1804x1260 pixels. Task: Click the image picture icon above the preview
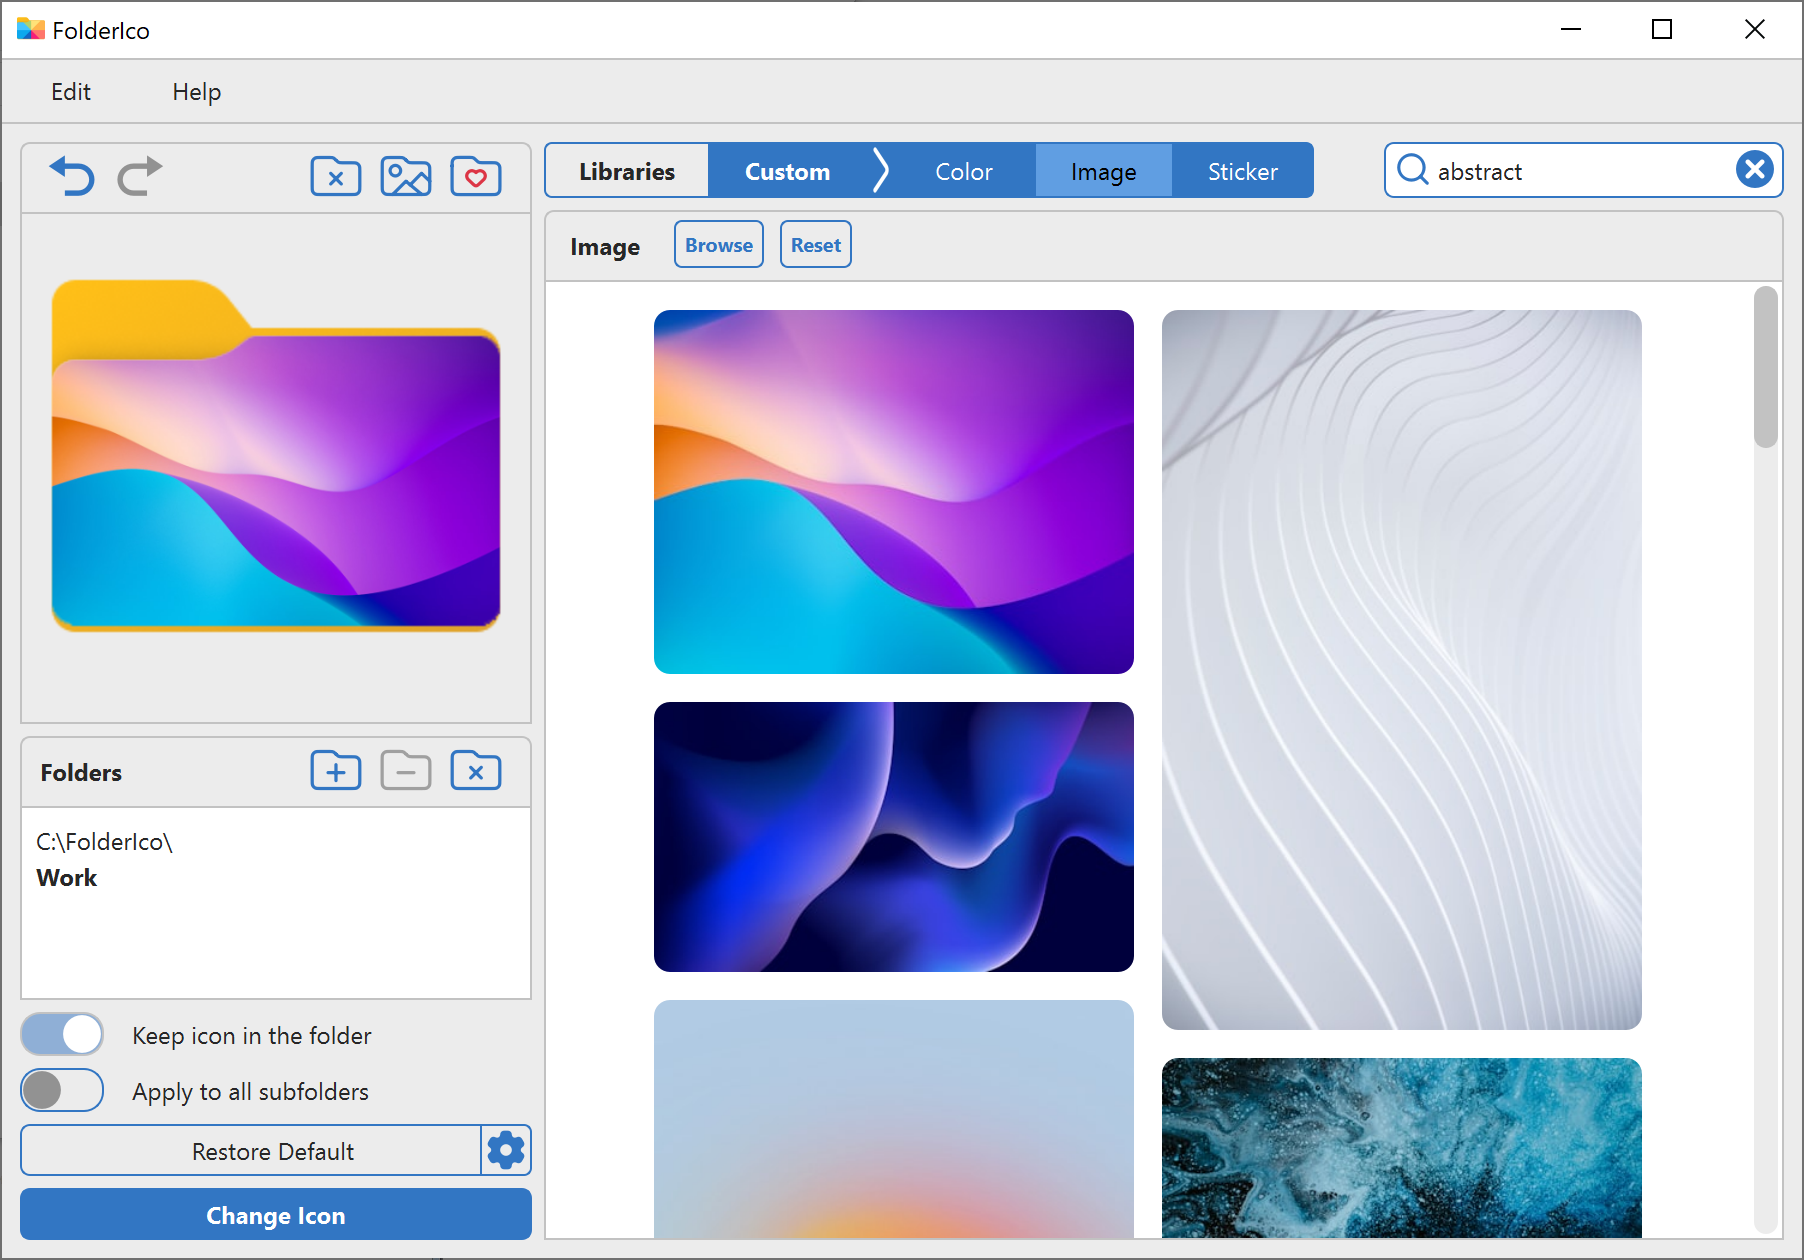[406, 176]
